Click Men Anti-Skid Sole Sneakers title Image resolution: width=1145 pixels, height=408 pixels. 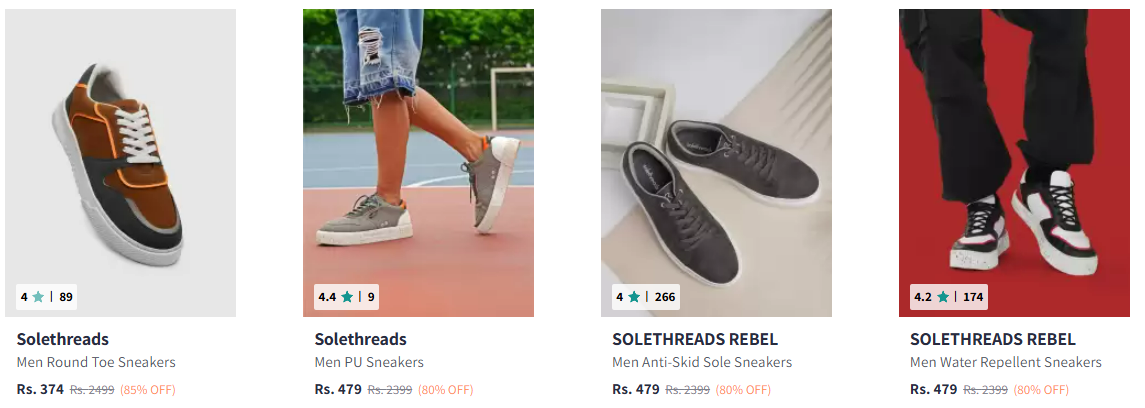[702, 362]
